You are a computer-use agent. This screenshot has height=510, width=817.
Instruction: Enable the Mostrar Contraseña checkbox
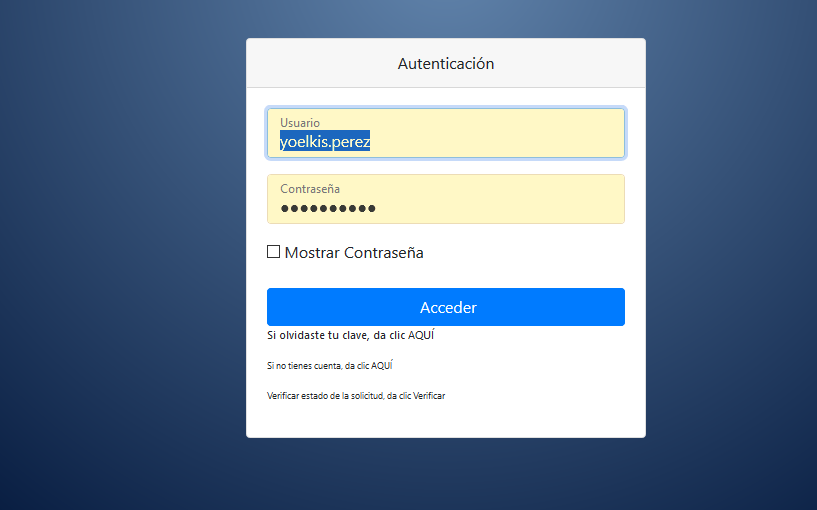274,252
